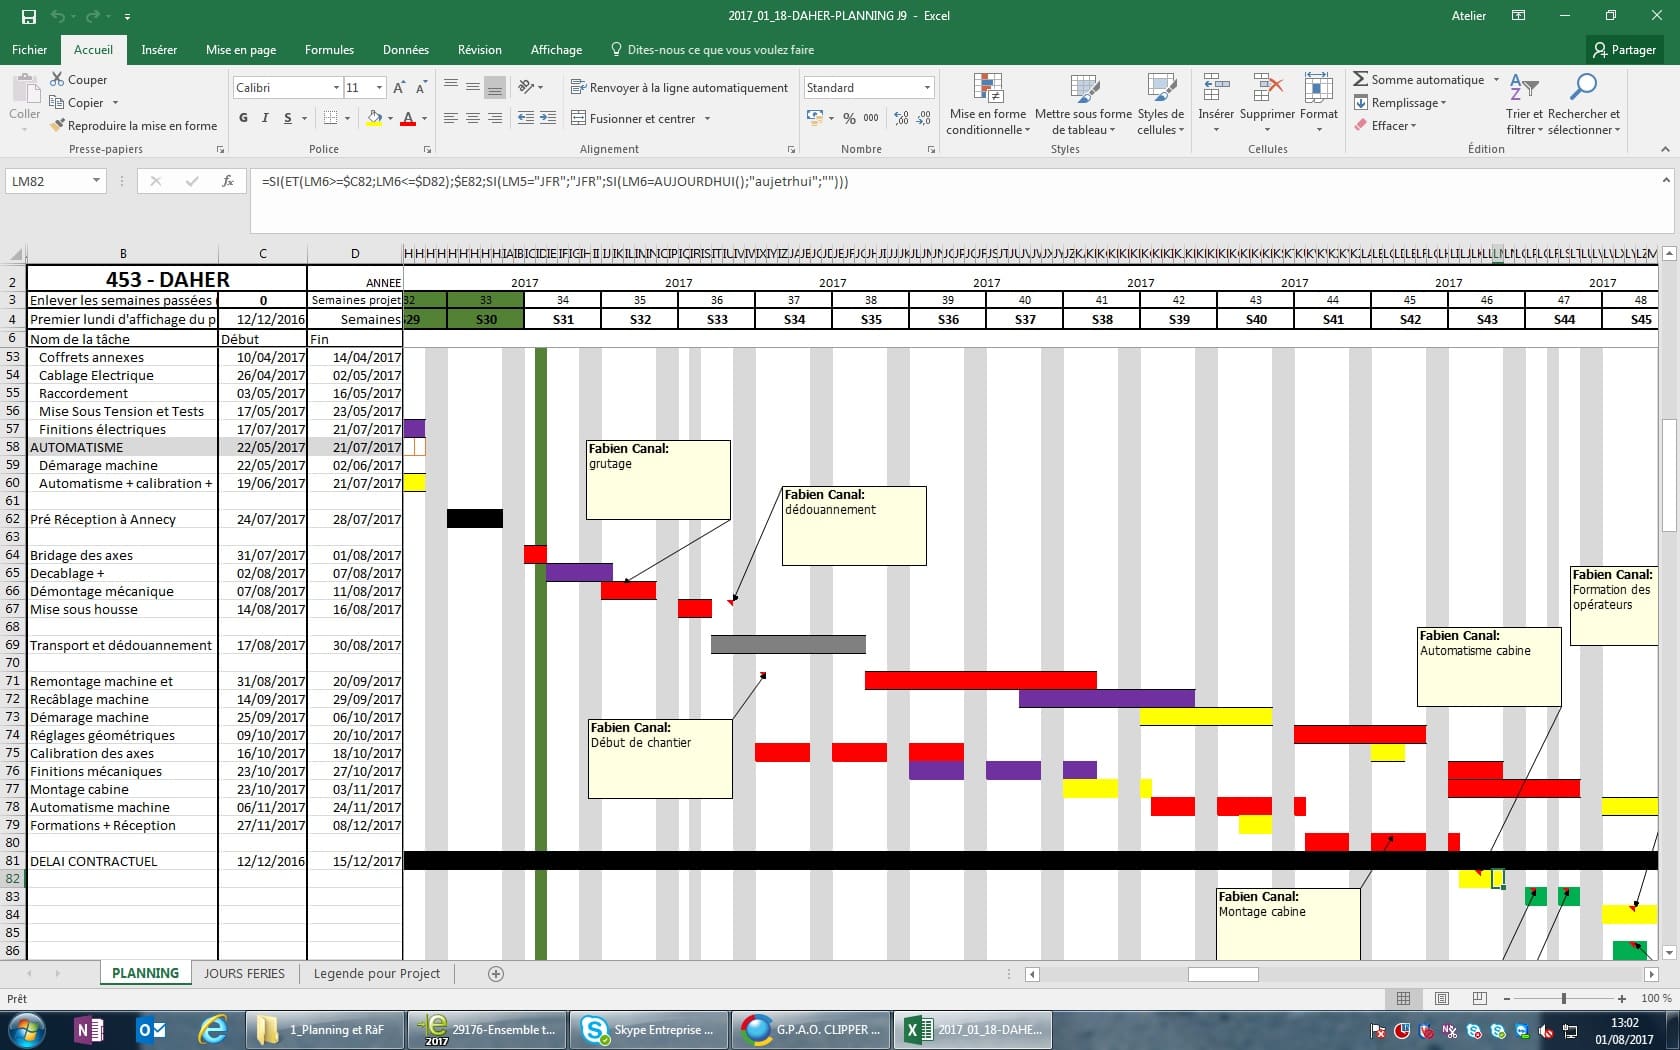The image size is (1680, 1050).
Task: Expand the Calibri font name dropdown
Action: click(x=336, y=88)
